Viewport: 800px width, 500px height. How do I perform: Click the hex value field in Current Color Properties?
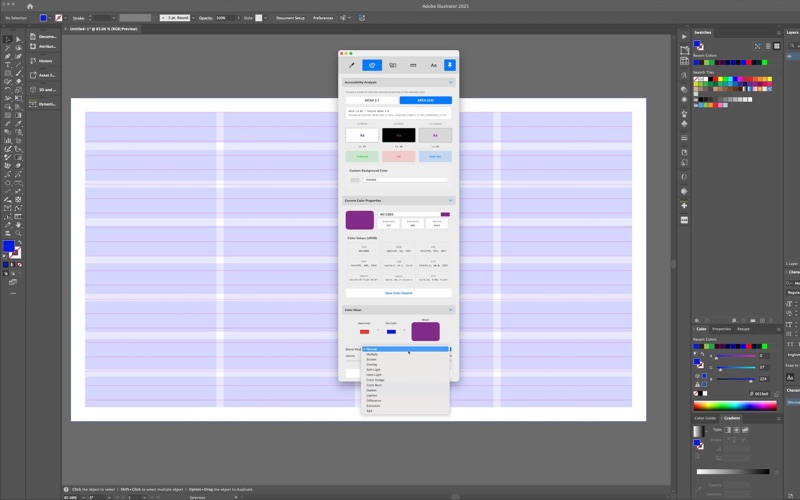coord(409,214)
